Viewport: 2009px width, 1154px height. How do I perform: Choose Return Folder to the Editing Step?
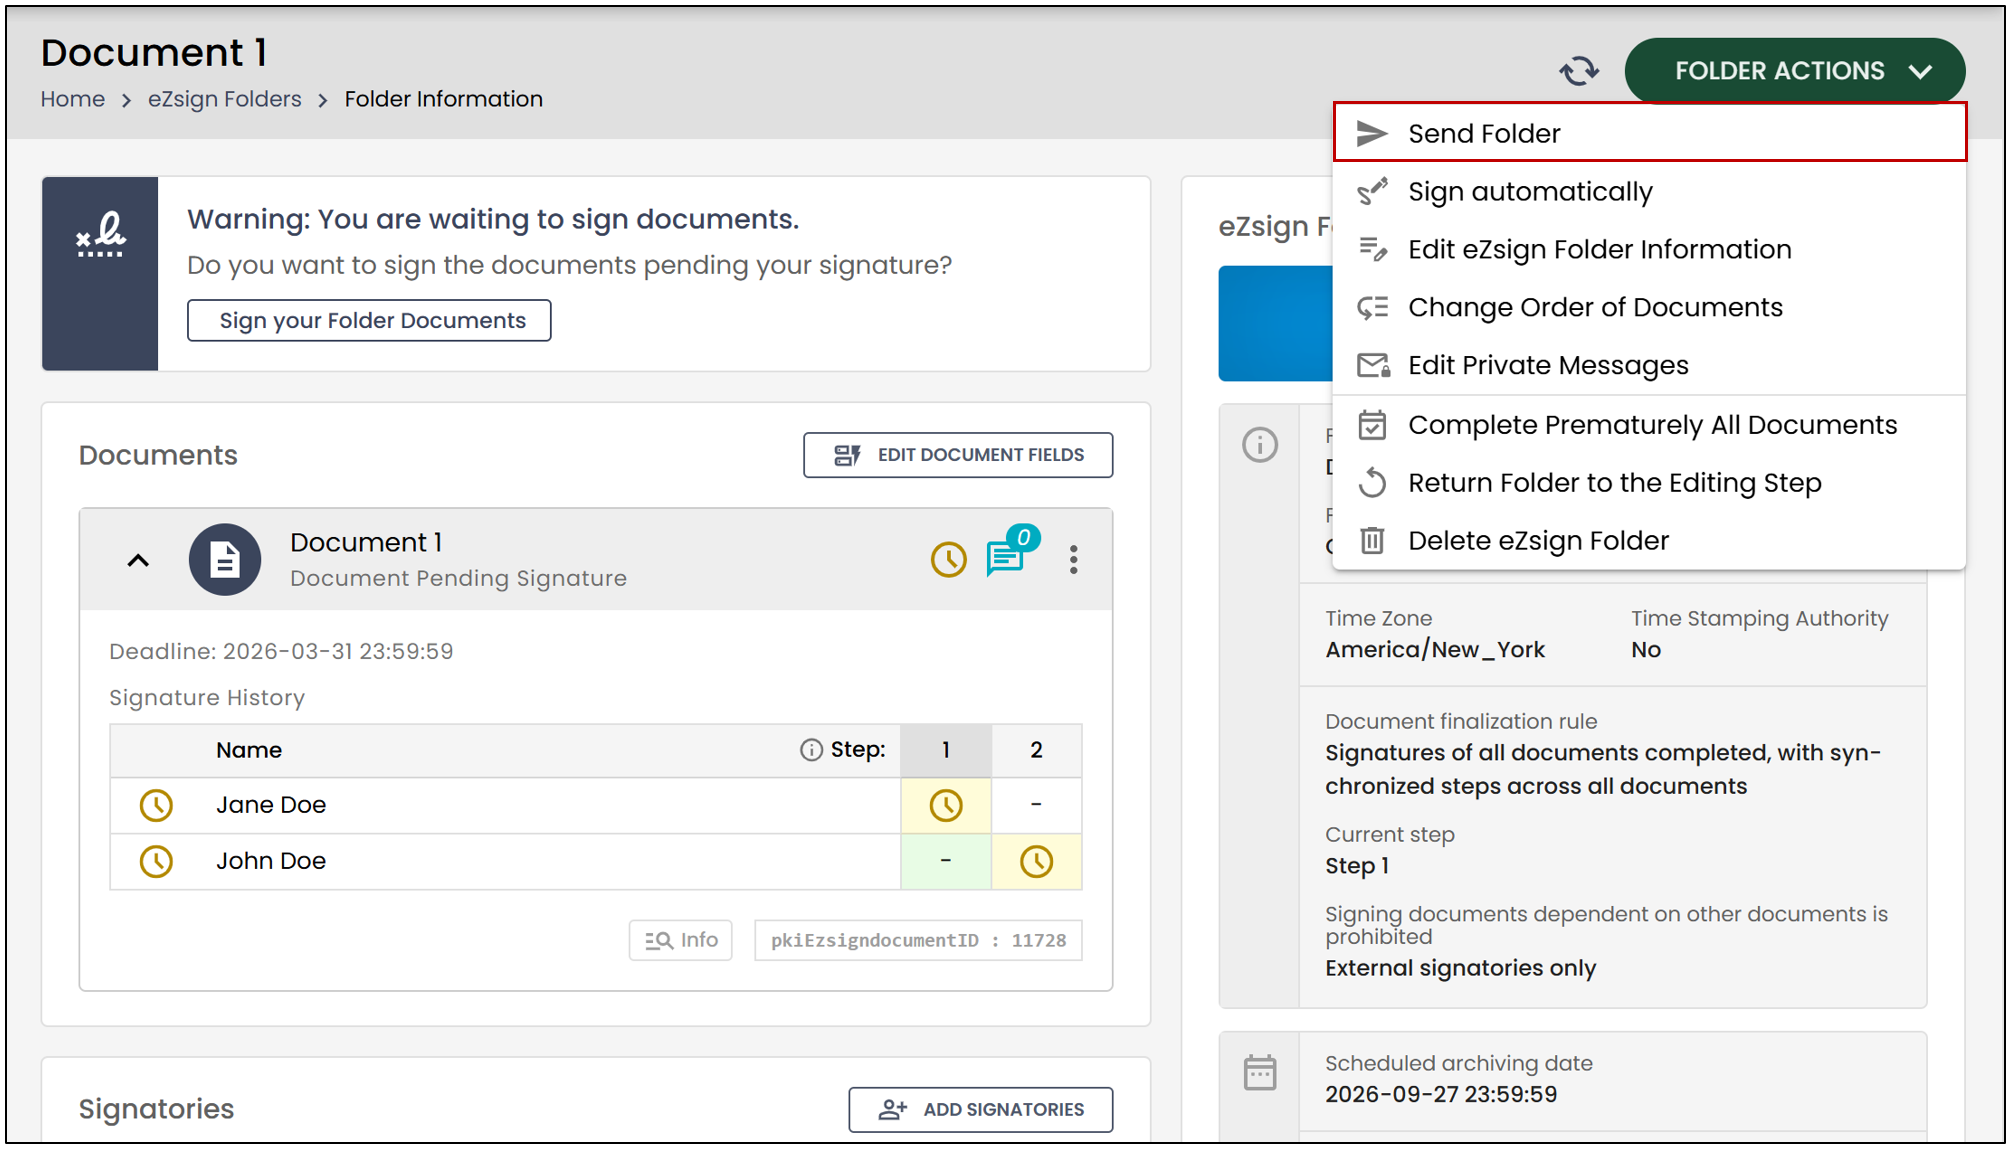pyautogui.click(x=1650, y=483)
